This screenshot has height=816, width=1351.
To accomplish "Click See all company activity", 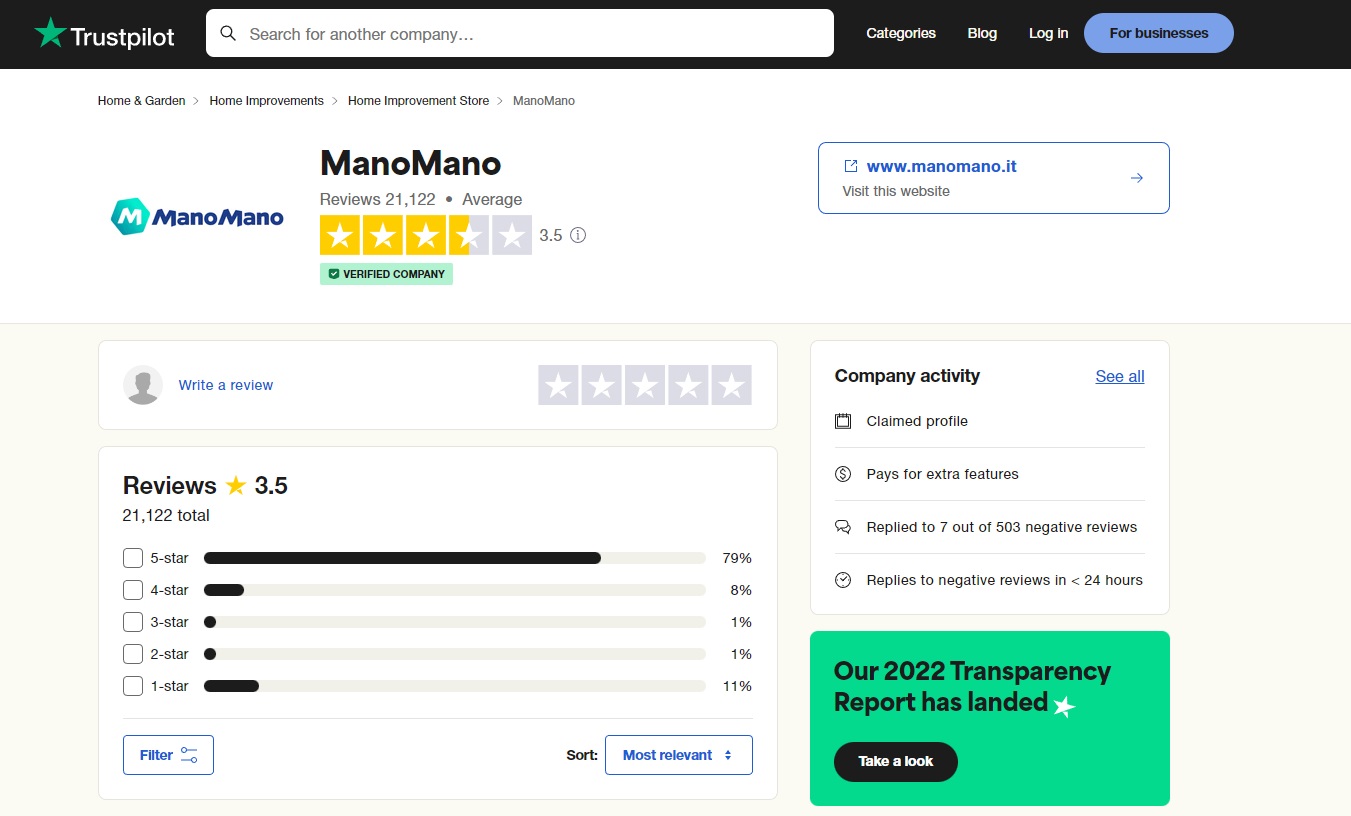I will click(x=1120, y=376).
